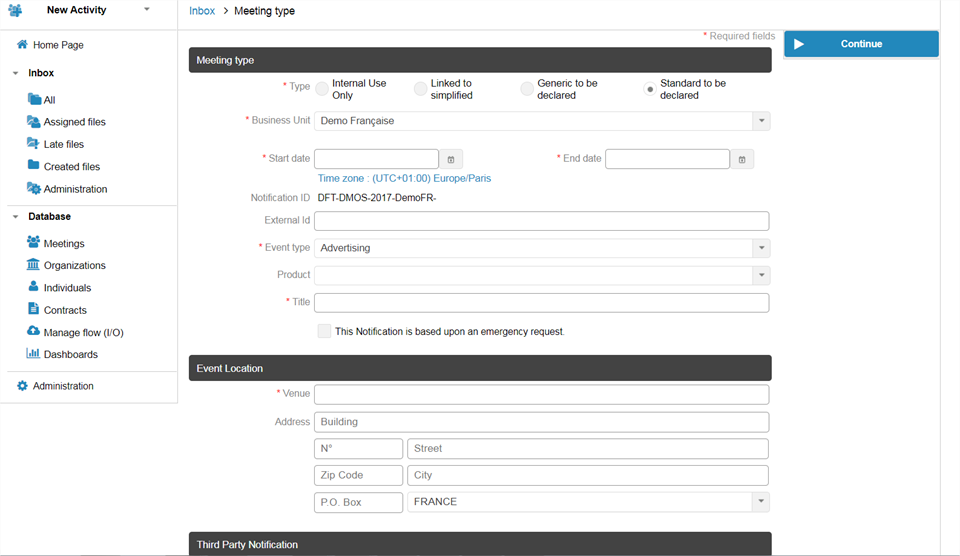Open the Business Unit dropdown
The width and height of the screenshot is (960, 556).
(x=761, y=121)
